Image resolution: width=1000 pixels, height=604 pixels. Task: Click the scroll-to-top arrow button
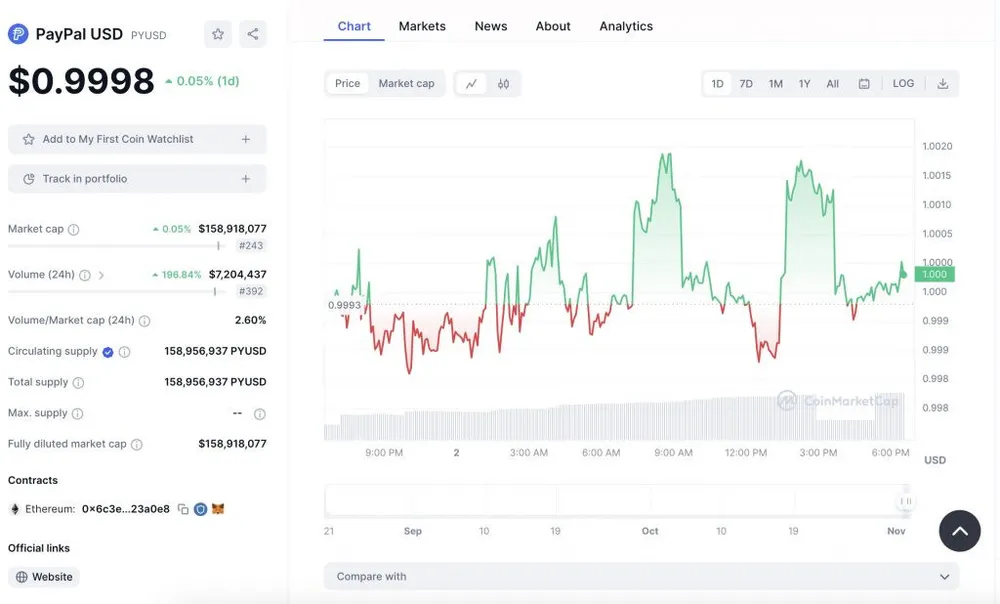pos(959,531)
